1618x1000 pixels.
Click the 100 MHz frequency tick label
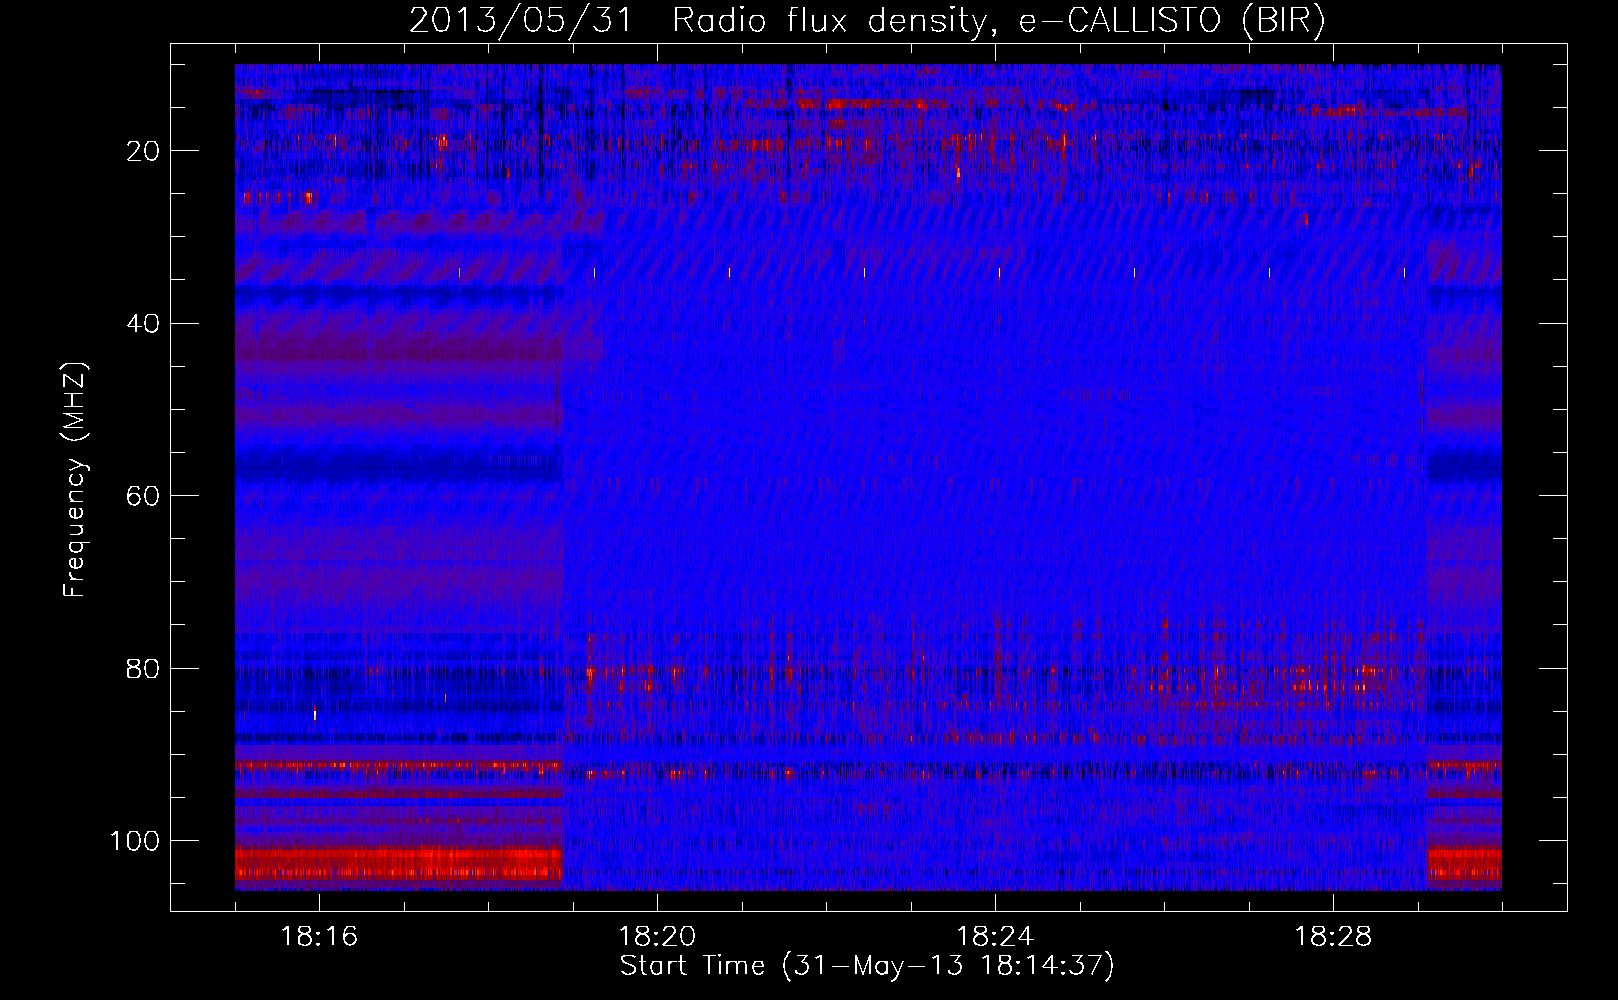(136, 841)
